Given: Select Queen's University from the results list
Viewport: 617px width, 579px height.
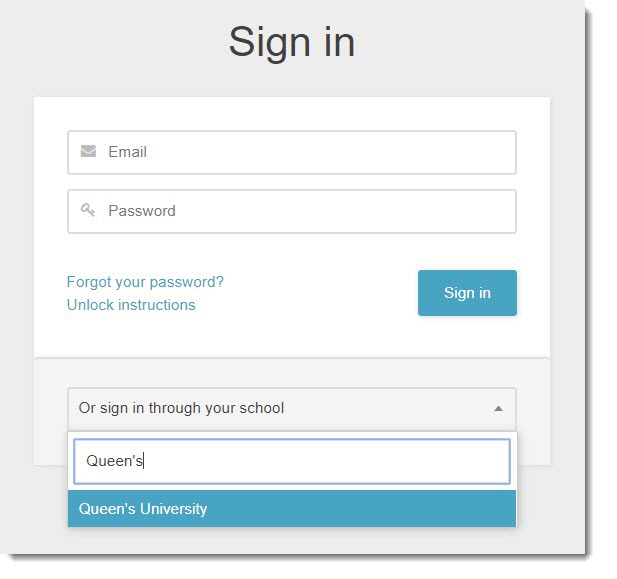Looking at the screenshot, I should (x=143, y=509).
